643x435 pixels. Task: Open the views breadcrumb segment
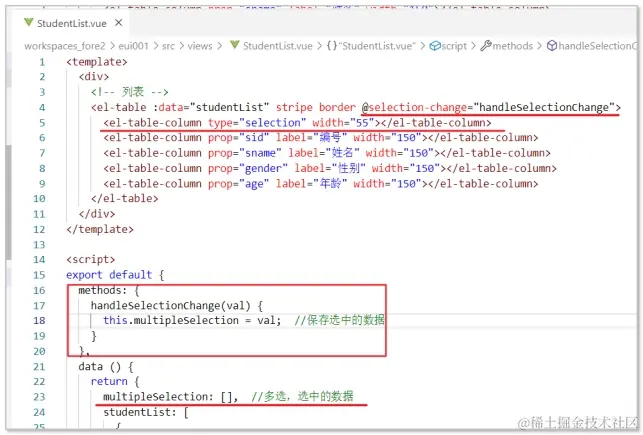200,46
